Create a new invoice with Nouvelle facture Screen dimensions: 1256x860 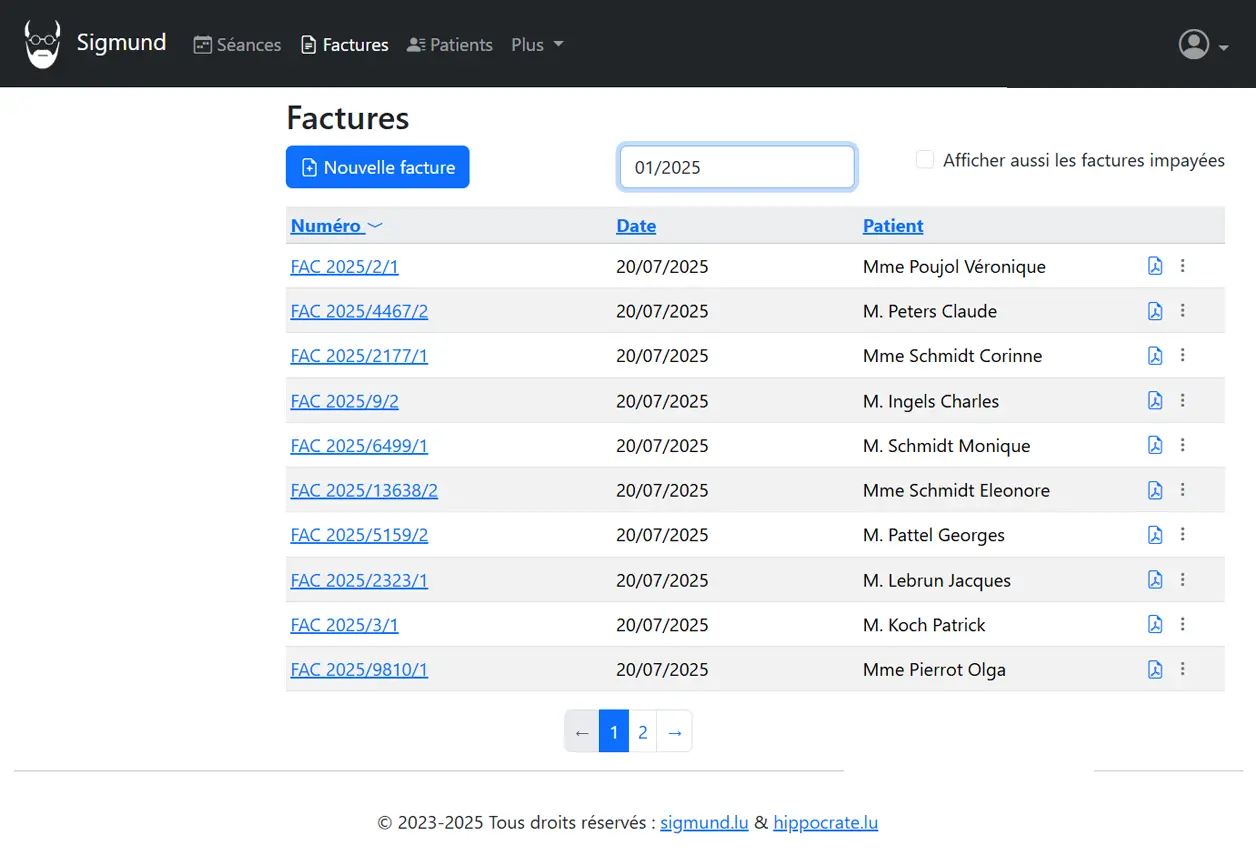pos(377,167)
